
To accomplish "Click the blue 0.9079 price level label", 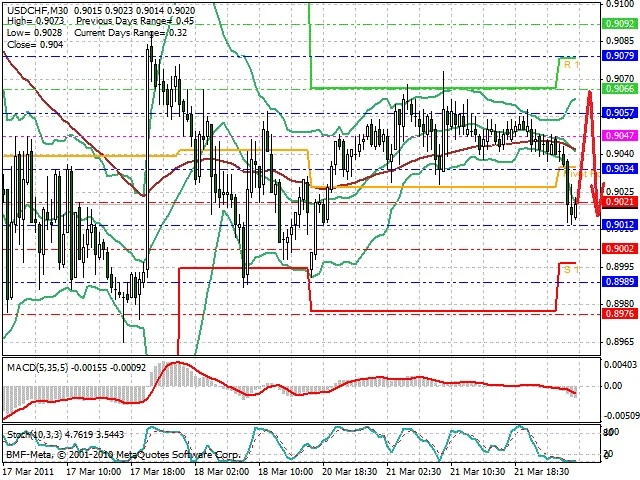I will (620, 56).
